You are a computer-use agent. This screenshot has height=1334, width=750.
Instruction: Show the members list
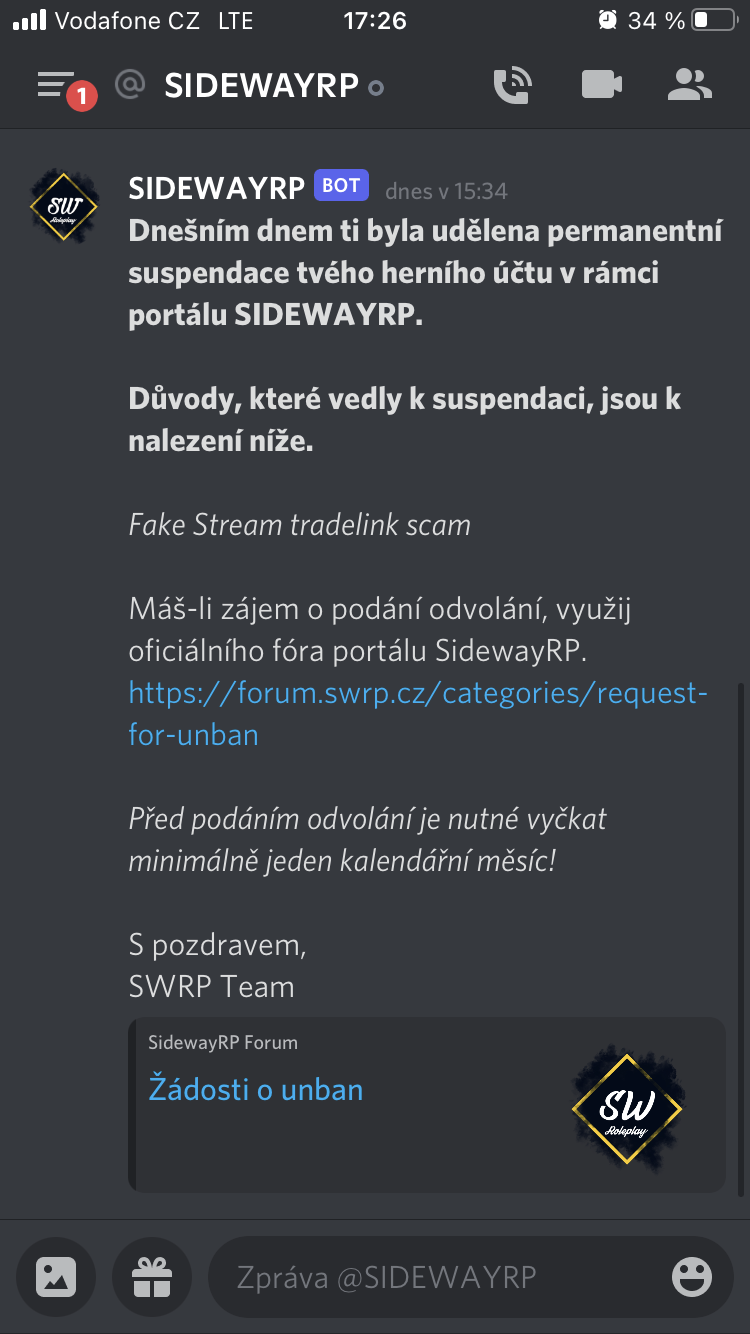[x=689, y=85]
